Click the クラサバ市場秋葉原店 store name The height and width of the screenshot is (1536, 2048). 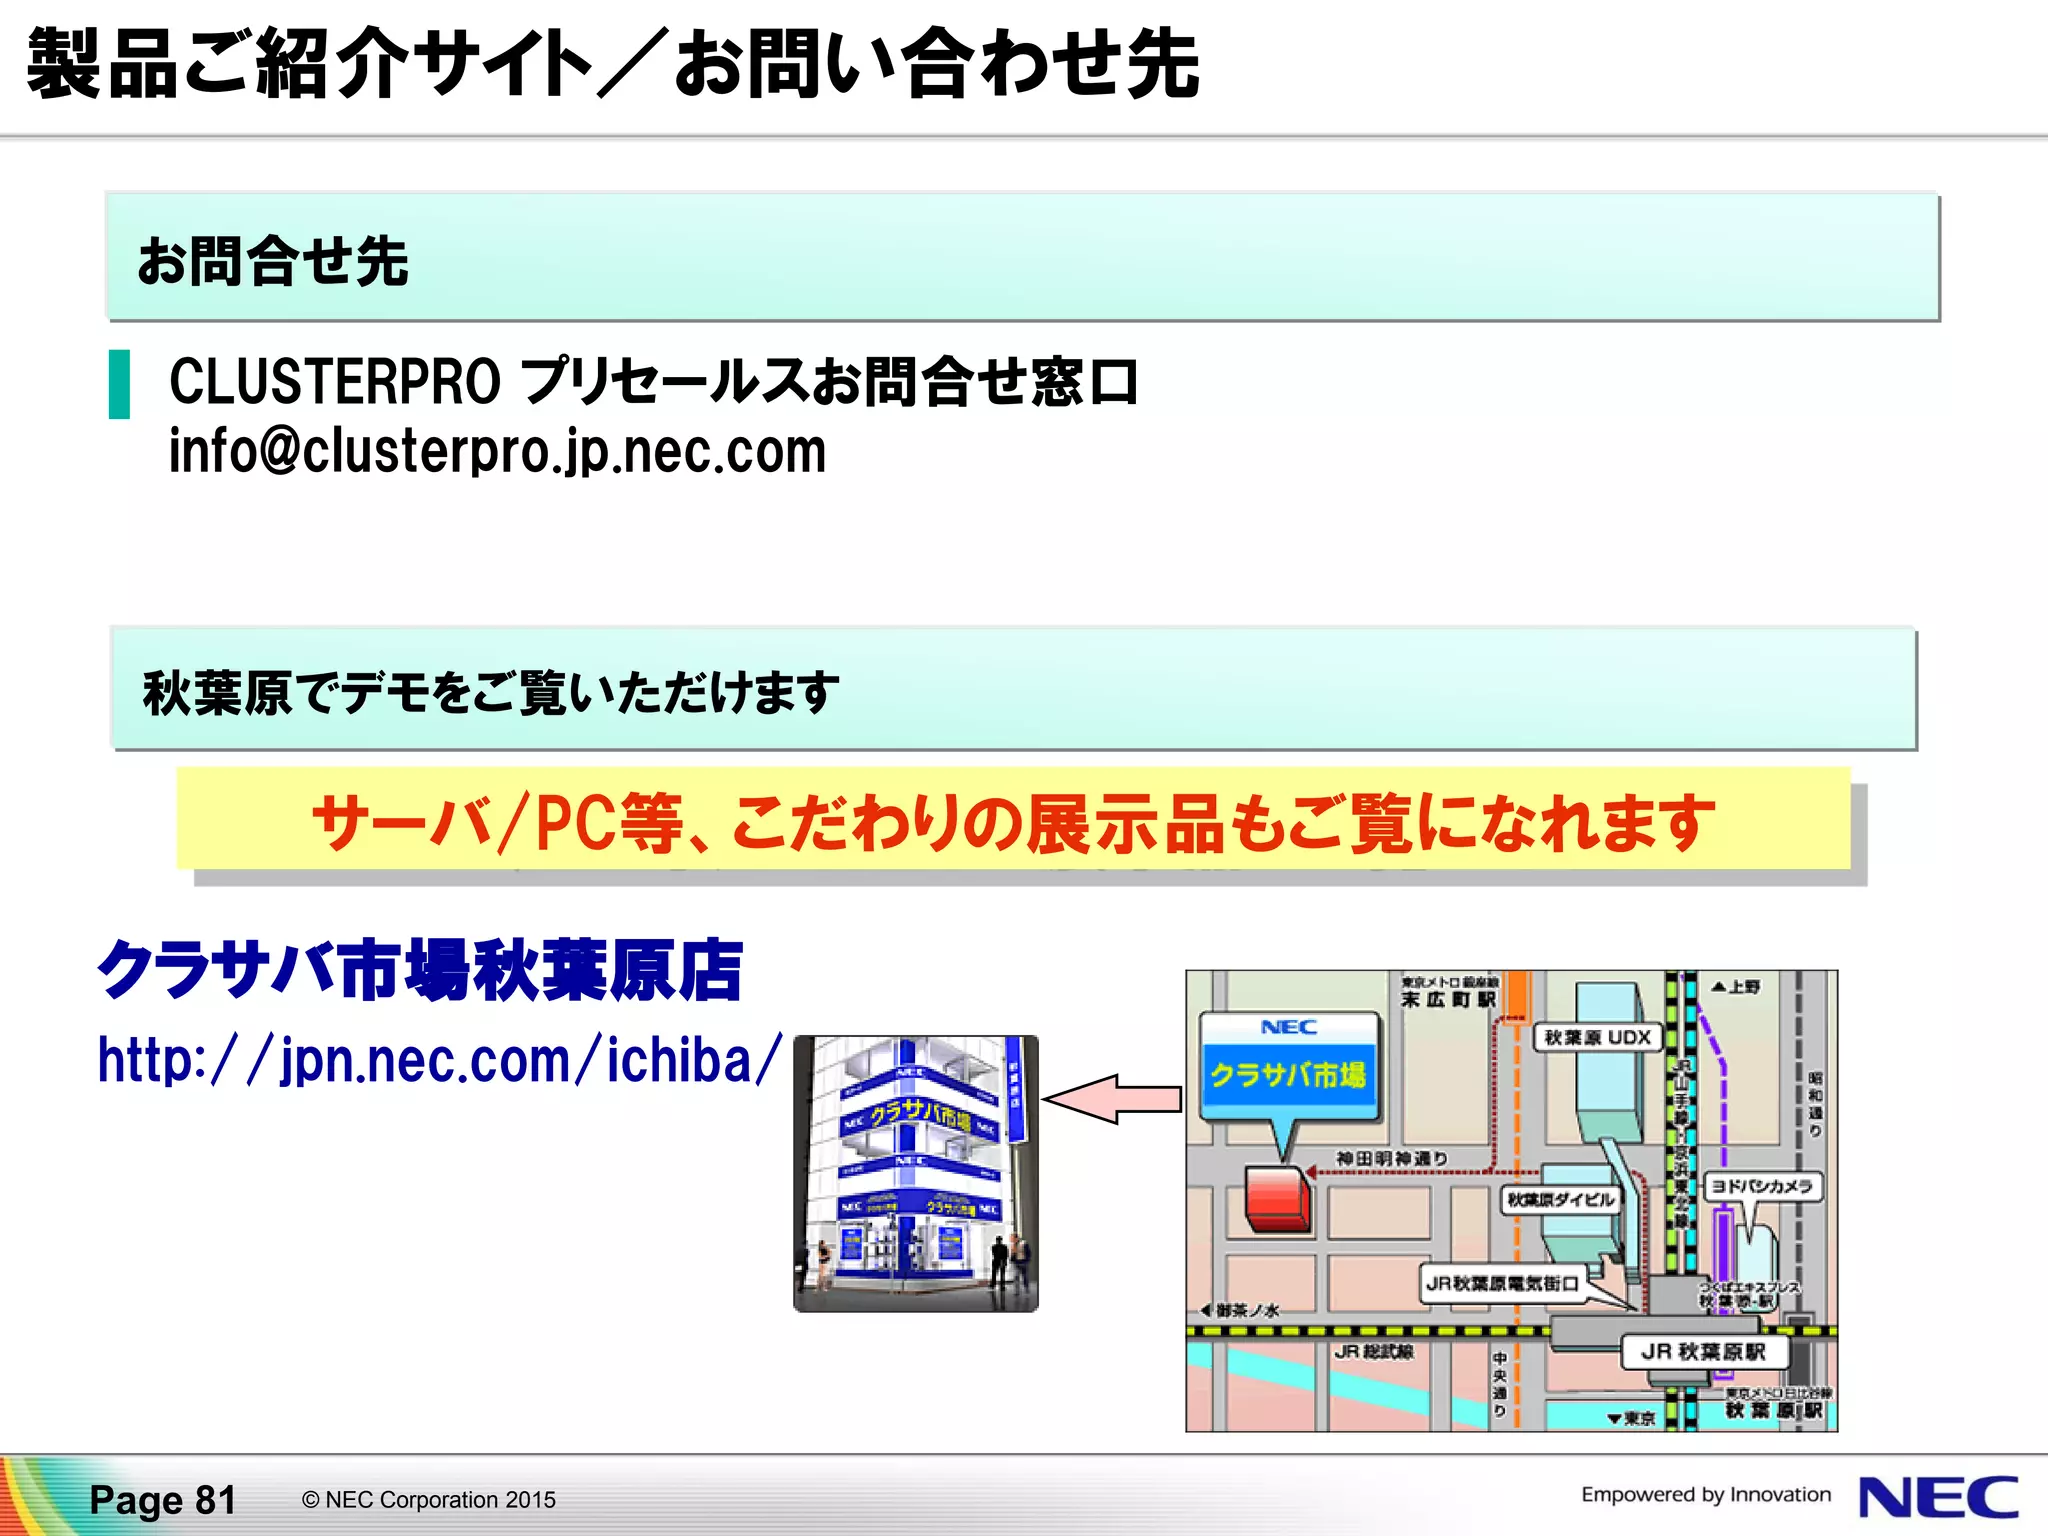click(420, 969)
